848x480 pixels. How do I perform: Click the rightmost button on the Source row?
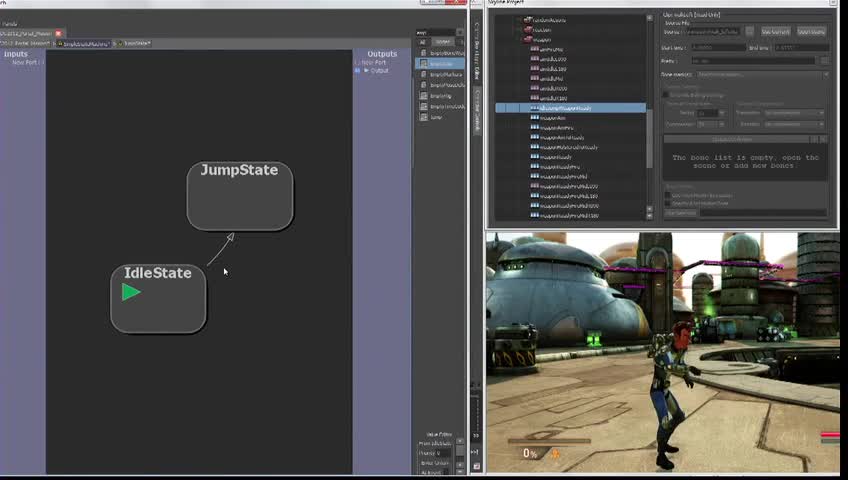(x=811, y=32)
